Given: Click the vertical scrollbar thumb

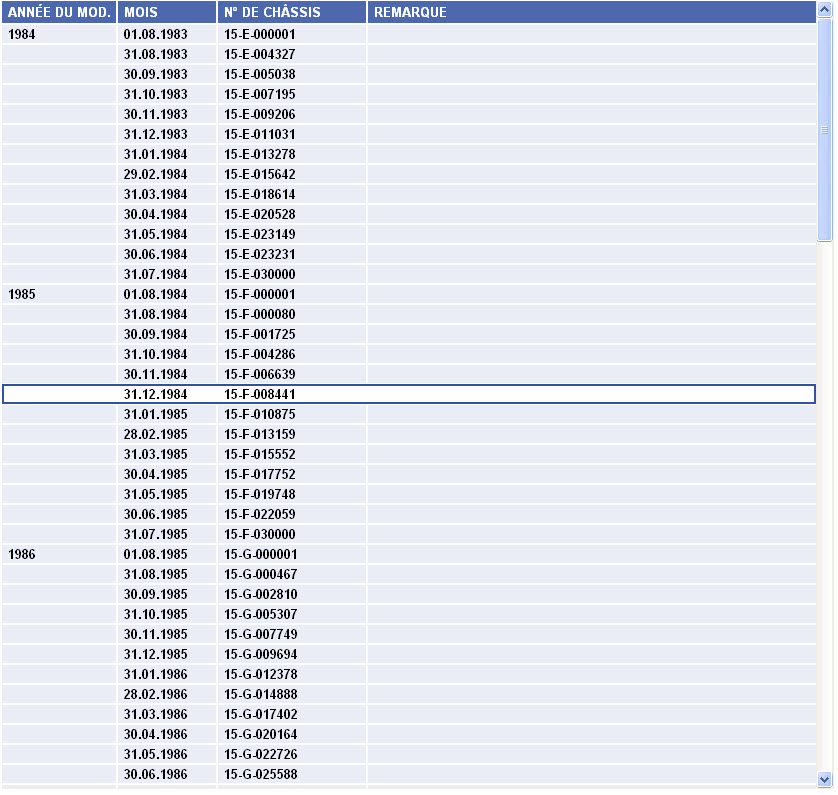Looking at the screenshot, I should click(x=825, y=130).
